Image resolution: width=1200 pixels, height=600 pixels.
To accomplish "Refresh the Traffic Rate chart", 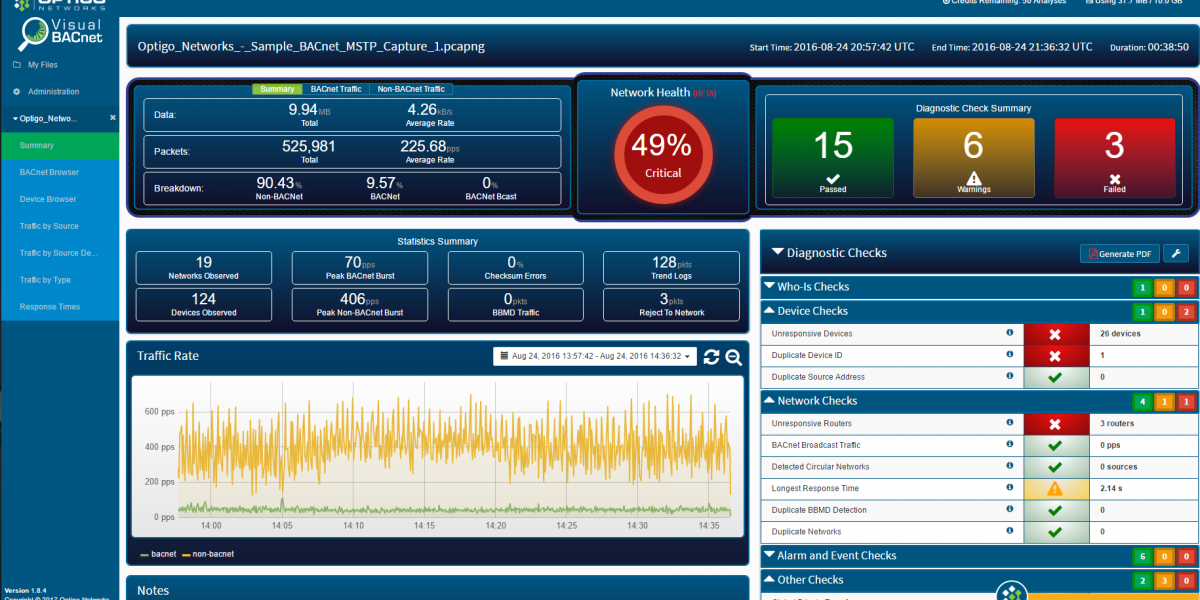I will click(711, 357).
